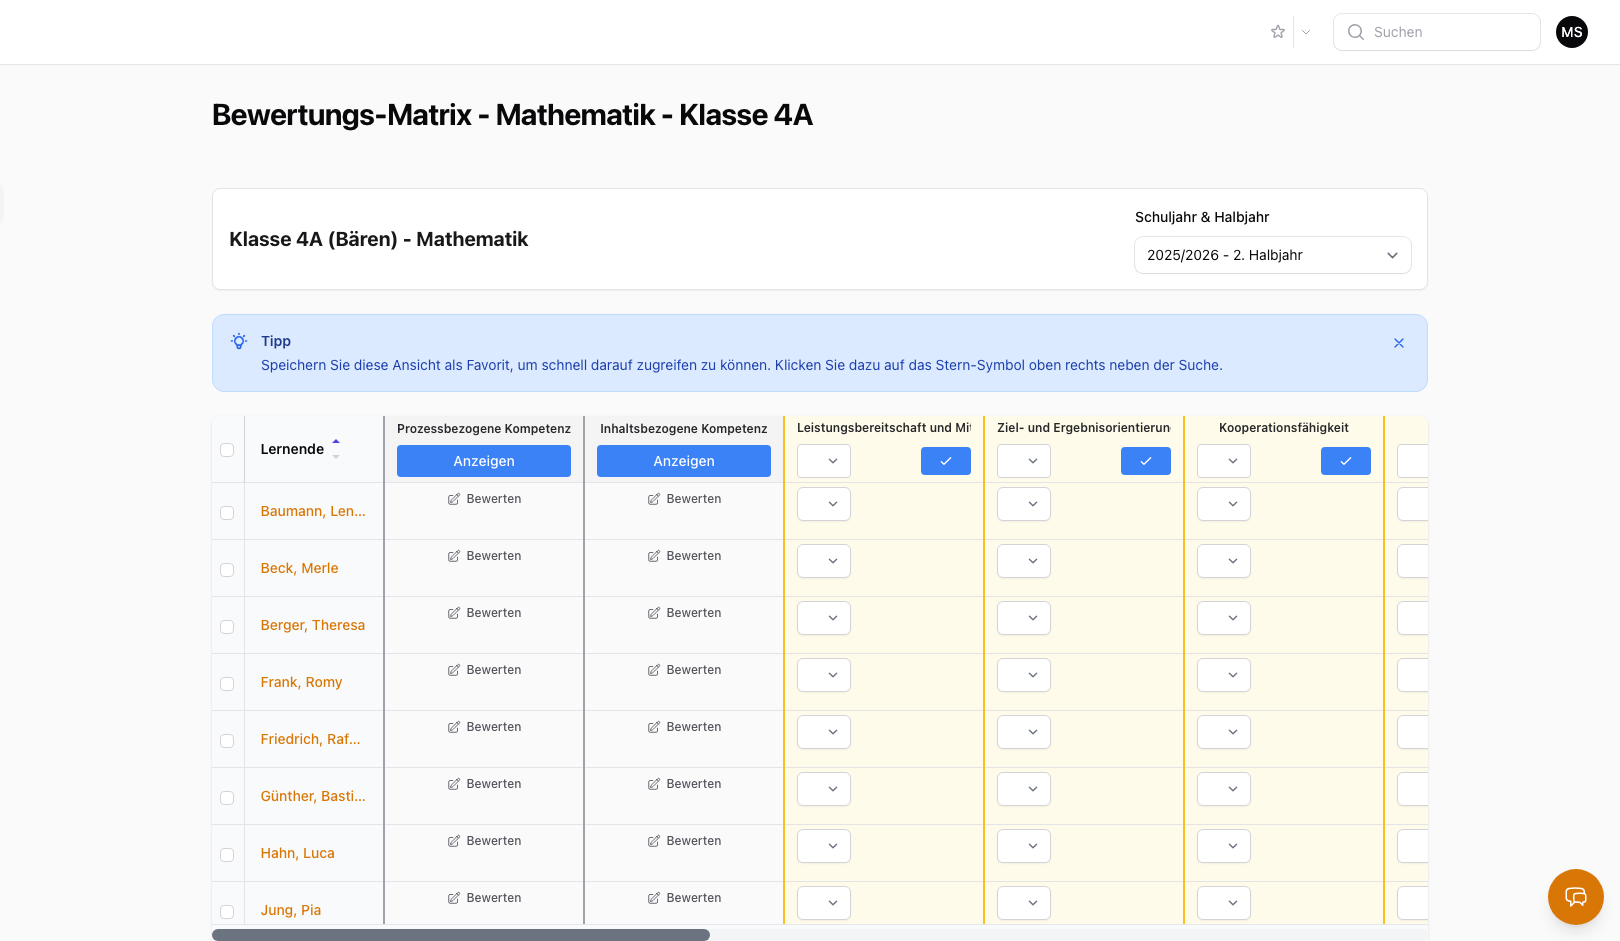The height and width of the screenshot is (941, 1620).
Task: Select the checkbox next to Jung, Pia
Action: click(x=227, y=911)
